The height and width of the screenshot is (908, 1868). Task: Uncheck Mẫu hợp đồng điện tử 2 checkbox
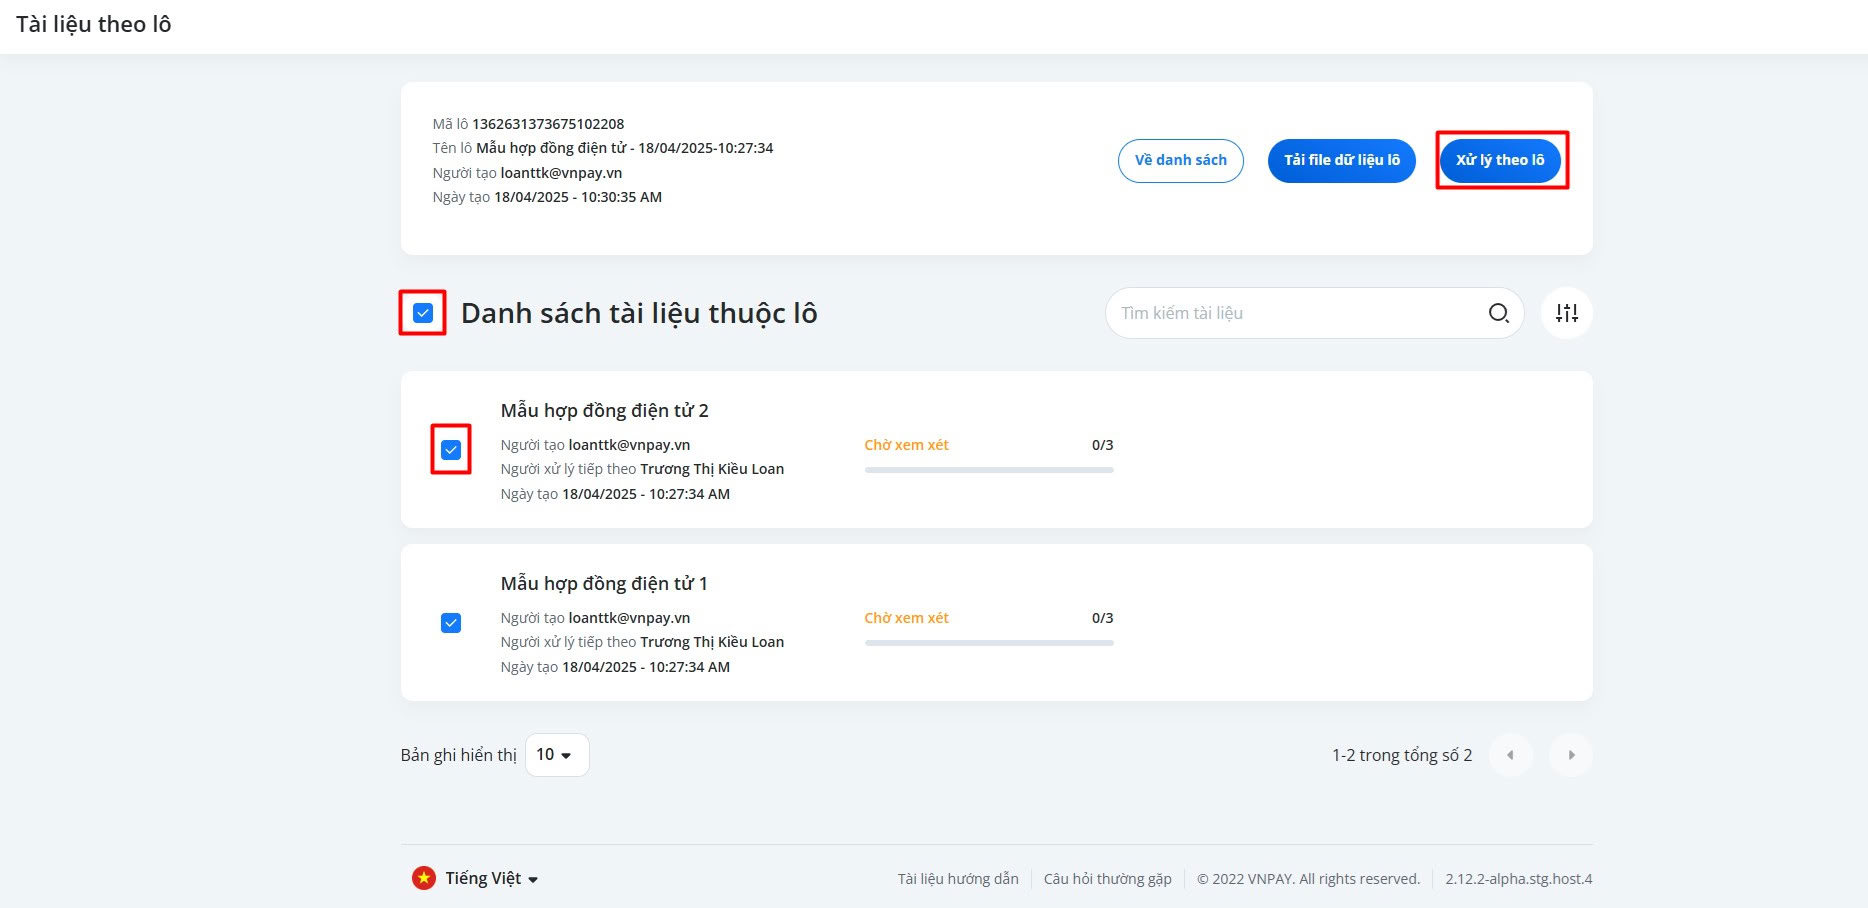[451, 450]
